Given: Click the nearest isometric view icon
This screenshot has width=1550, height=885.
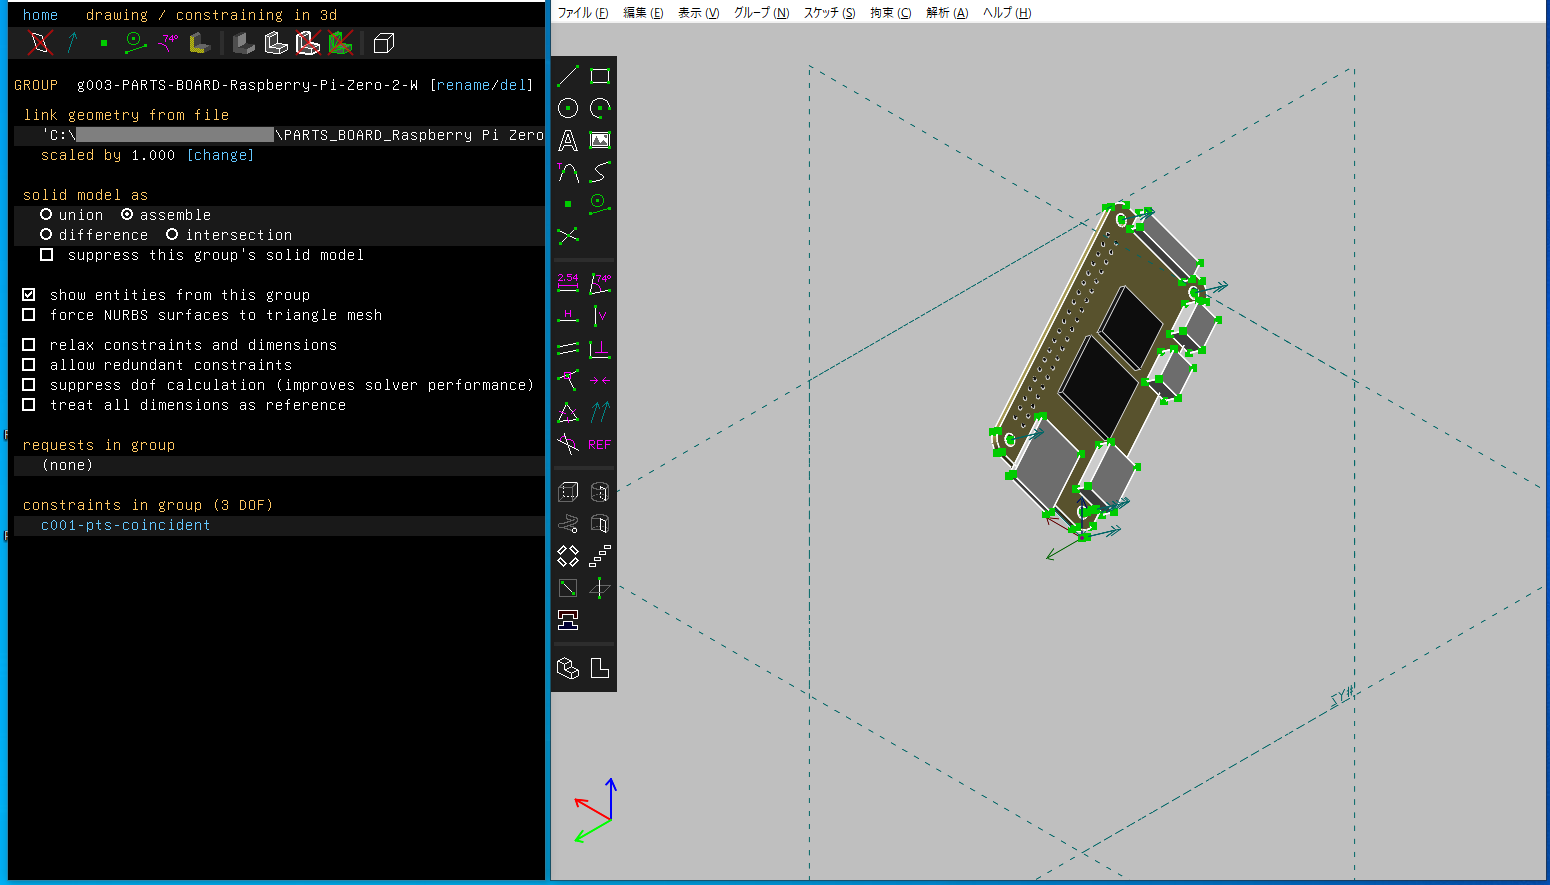Looking at the screenshot, I should pos(568,668).
